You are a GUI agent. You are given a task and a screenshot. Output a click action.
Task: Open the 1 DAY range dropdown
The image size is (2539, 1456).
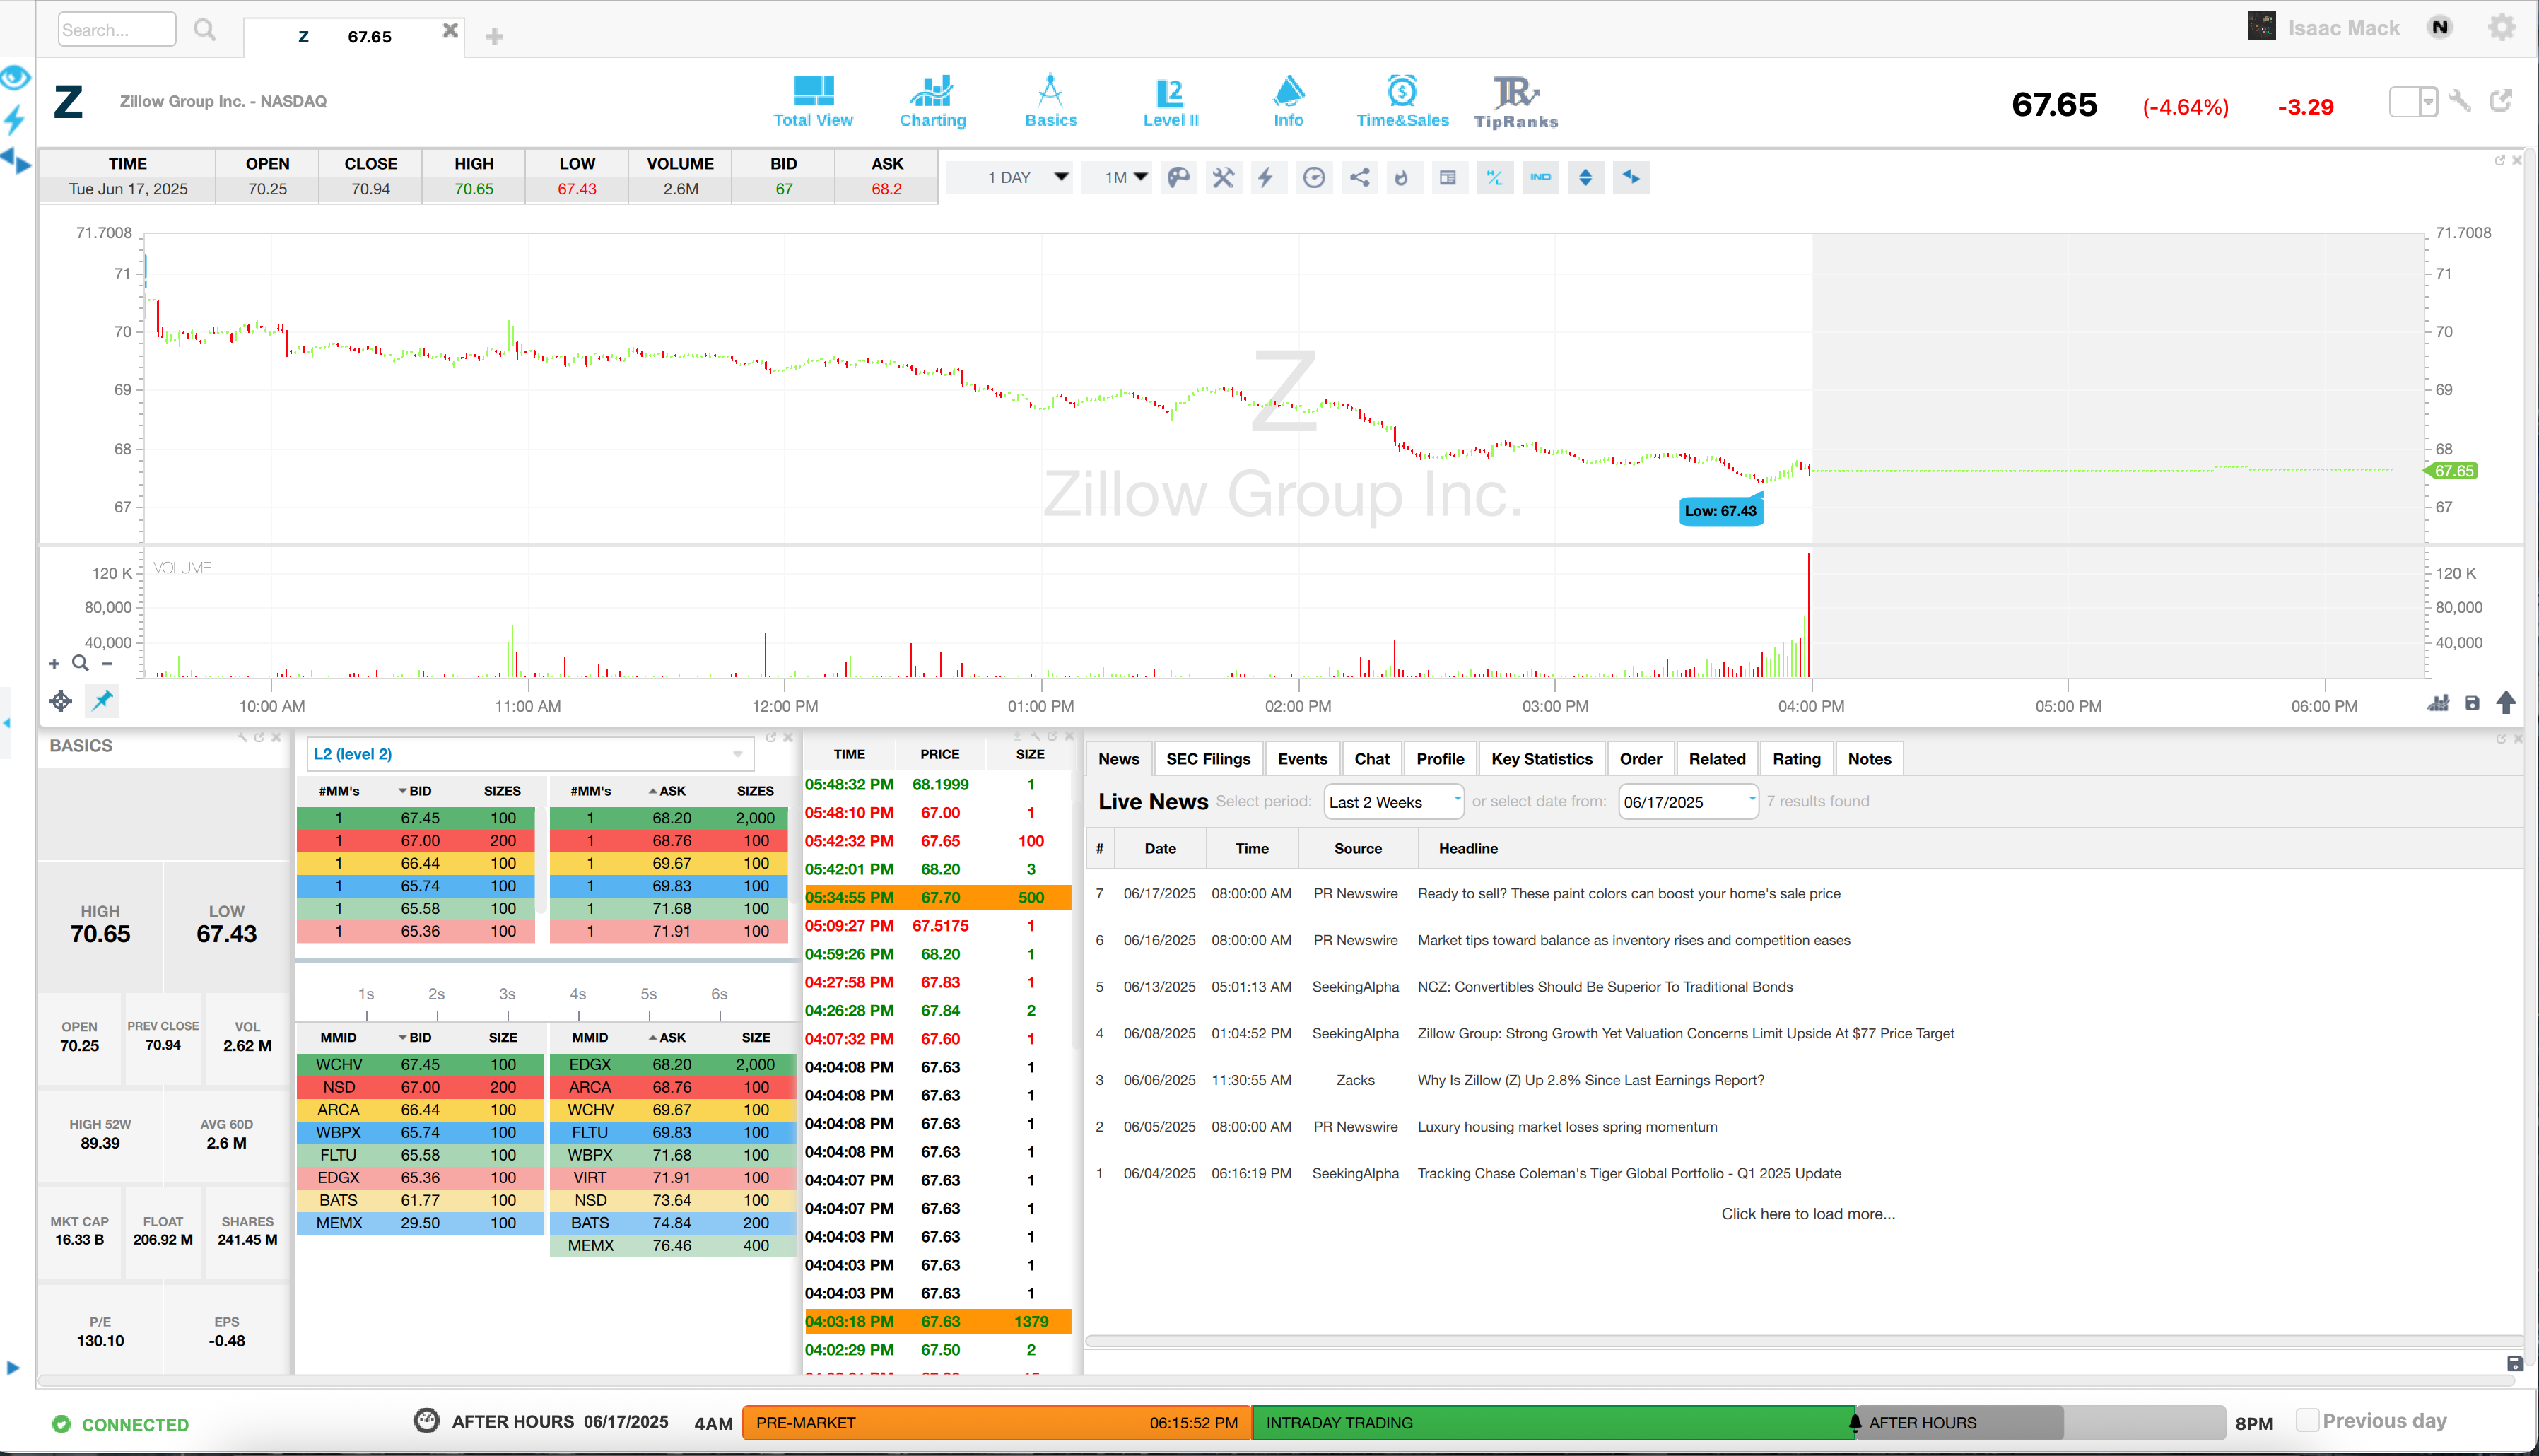pyautogui.click(x=1010, y=178)
